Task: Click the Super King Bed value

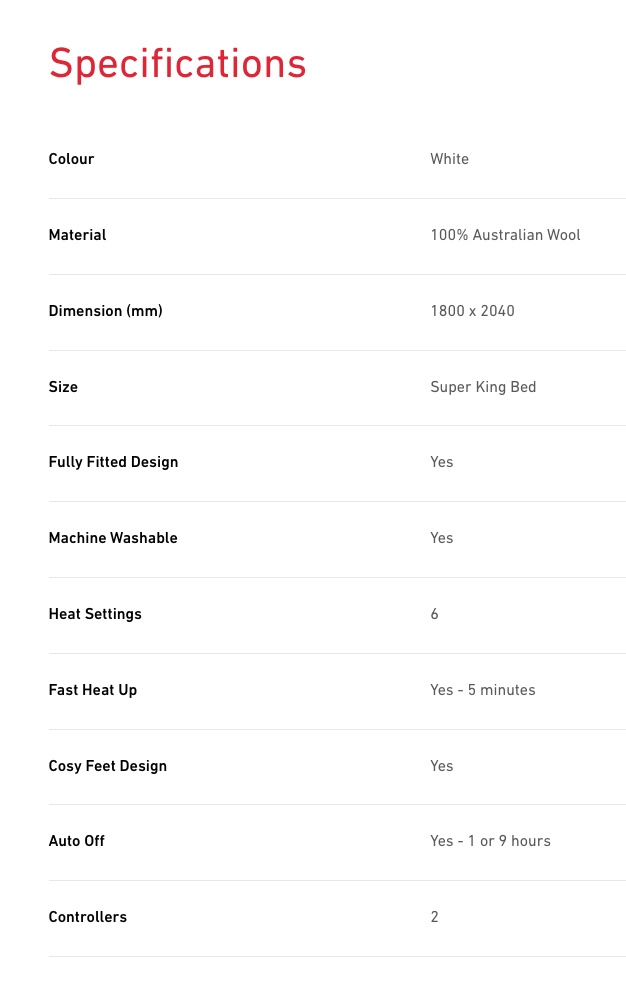Action: click(x=483, y=387)
